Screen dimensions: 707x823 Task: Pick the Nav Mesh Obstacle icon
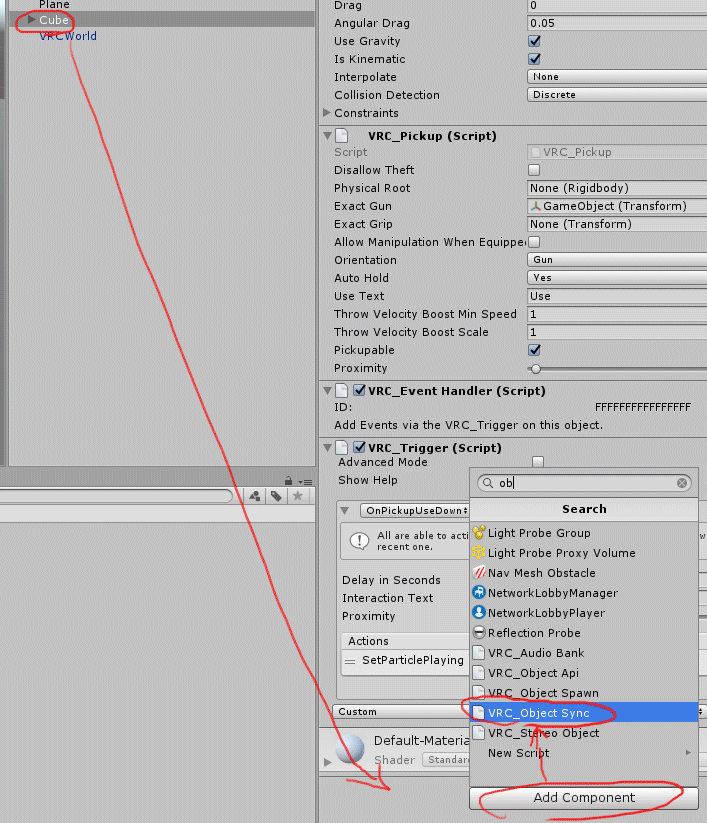point(478,573)
